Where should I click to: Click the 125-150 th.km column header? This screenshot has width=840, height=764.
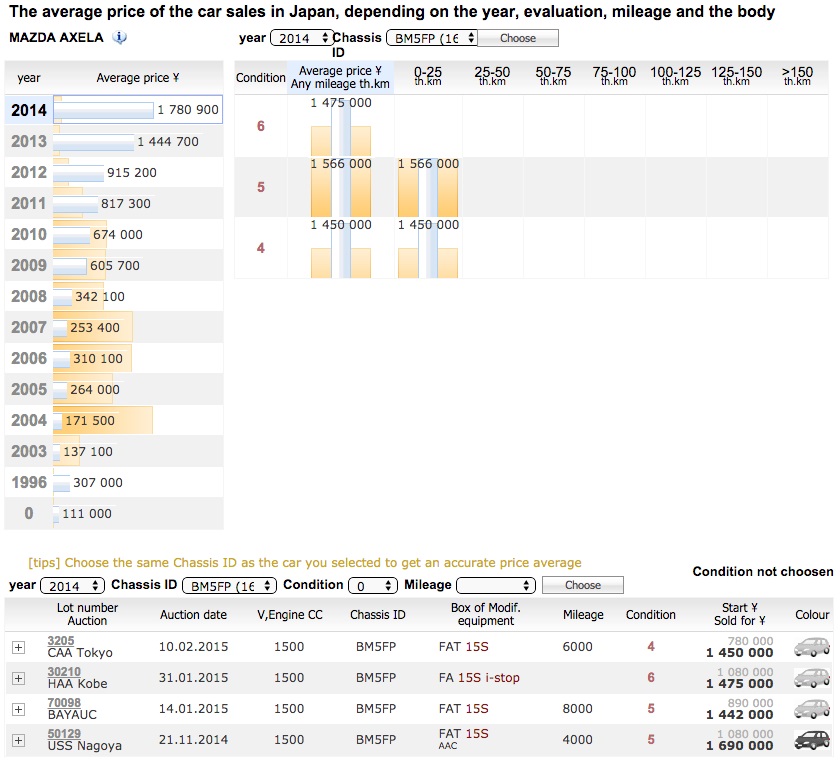tap(737, 76)
